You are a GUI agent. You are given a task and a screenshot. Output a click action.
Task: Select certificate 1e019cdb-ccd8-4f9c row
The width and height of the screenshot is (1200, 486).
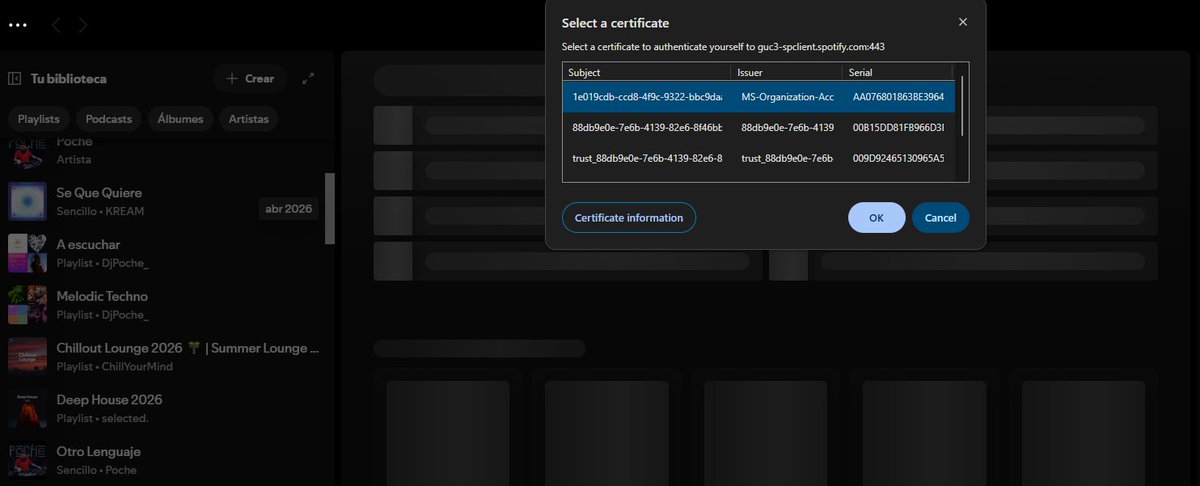pyautogui.click(x=758, y=97)
